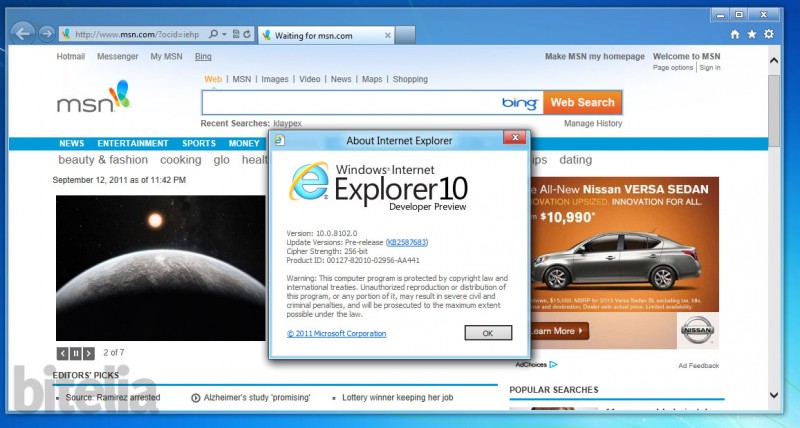Open 'Alzheimer's study promising' headline
The width and height of the screenshot is (800, 428).
click(x=257, y=397)
